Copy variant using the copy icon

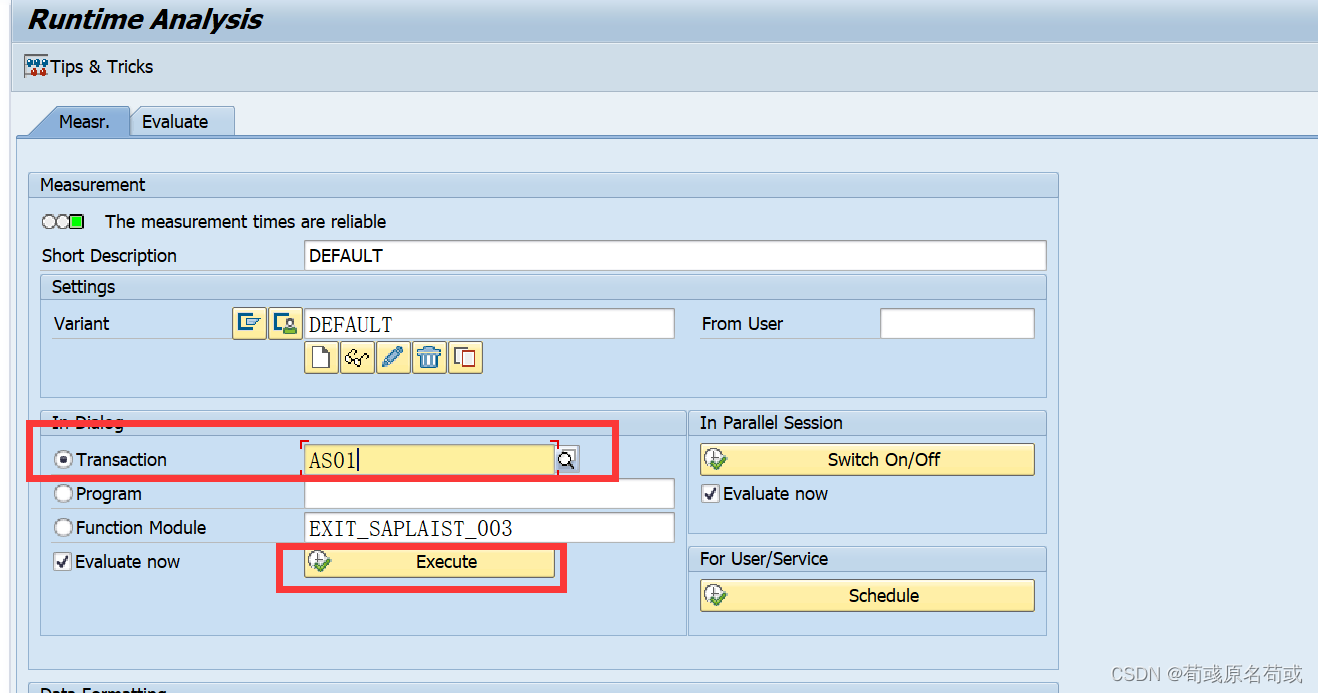465,357
